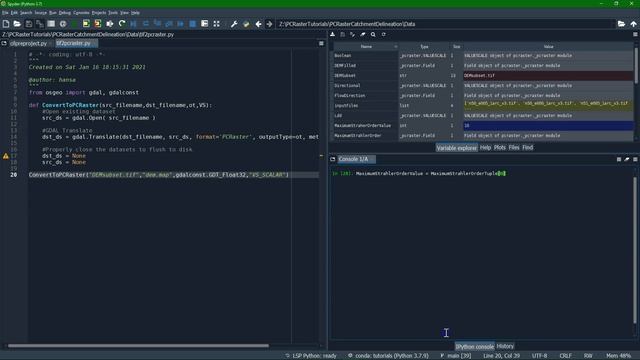Refresh the Variable explorer
This screenshot has height=360, width=640.
click(x=384, y=35)
